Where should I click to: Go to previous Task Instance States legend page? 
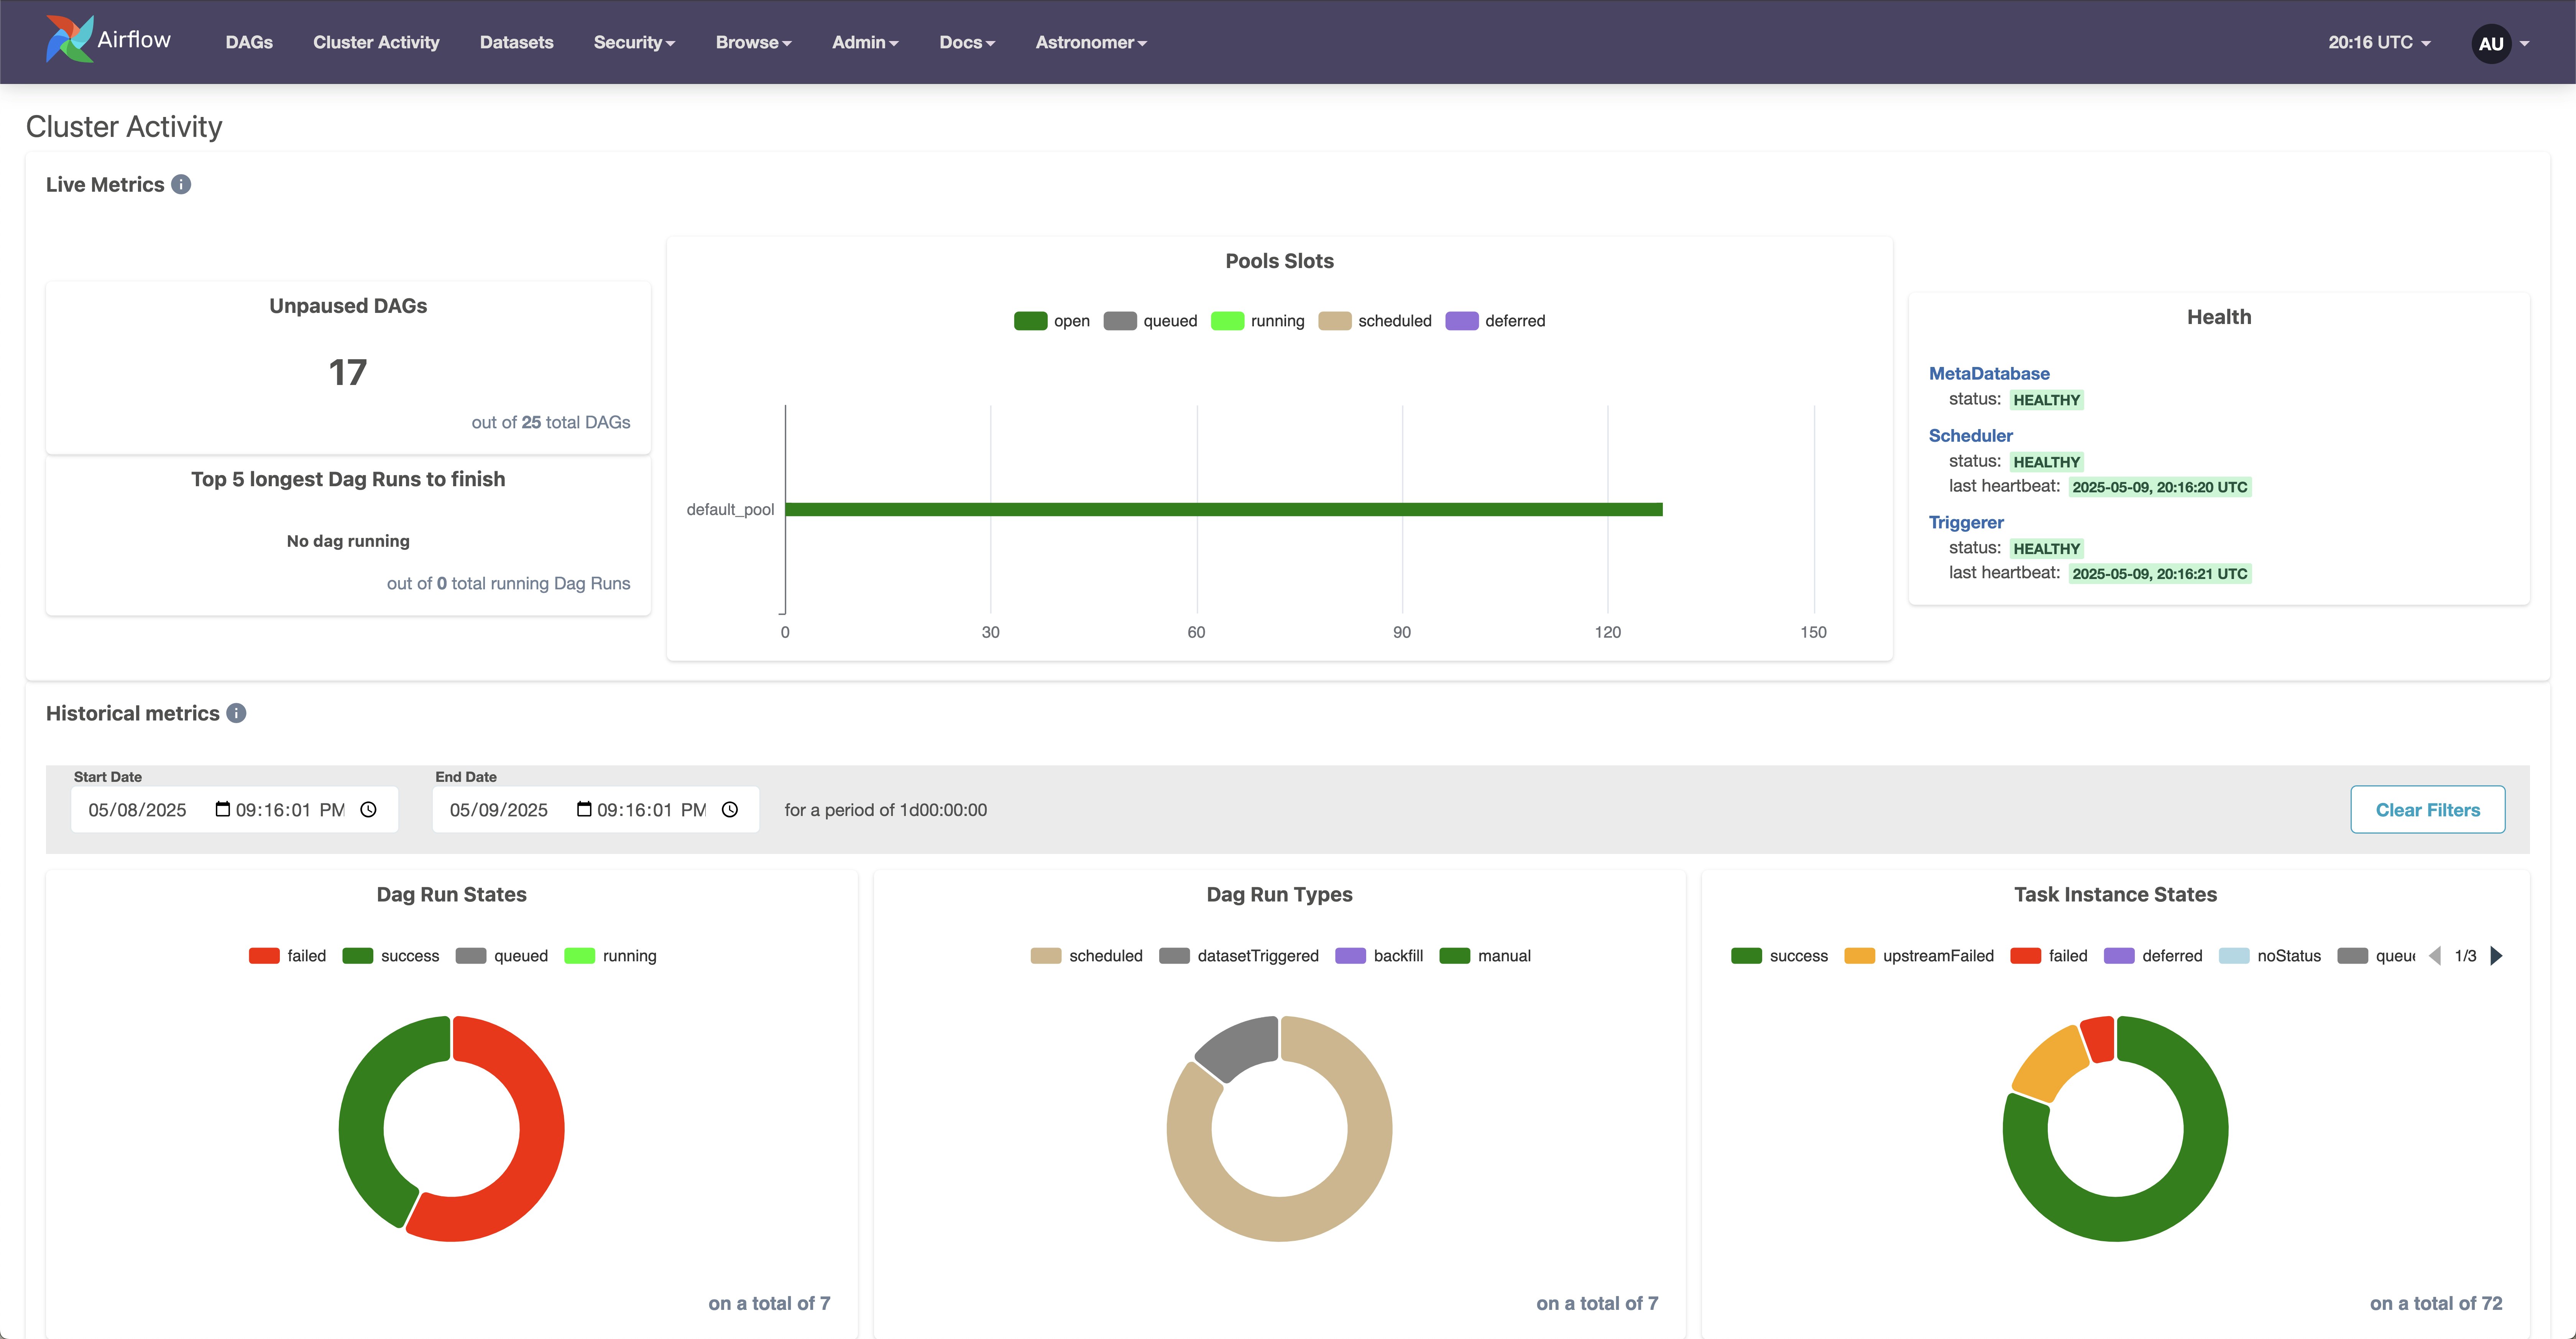click(x=2434, y=955)
